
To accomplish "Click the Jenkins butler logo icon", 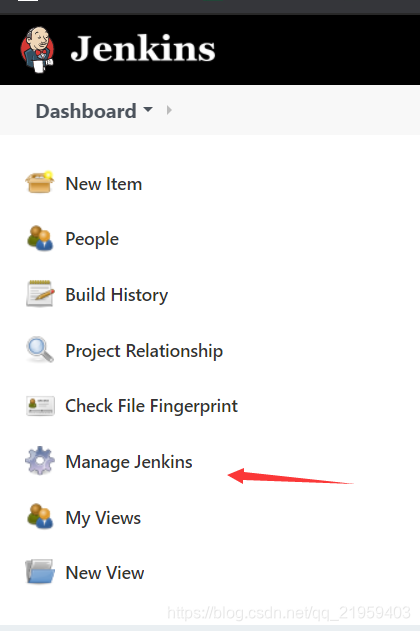I will point(37,50).
